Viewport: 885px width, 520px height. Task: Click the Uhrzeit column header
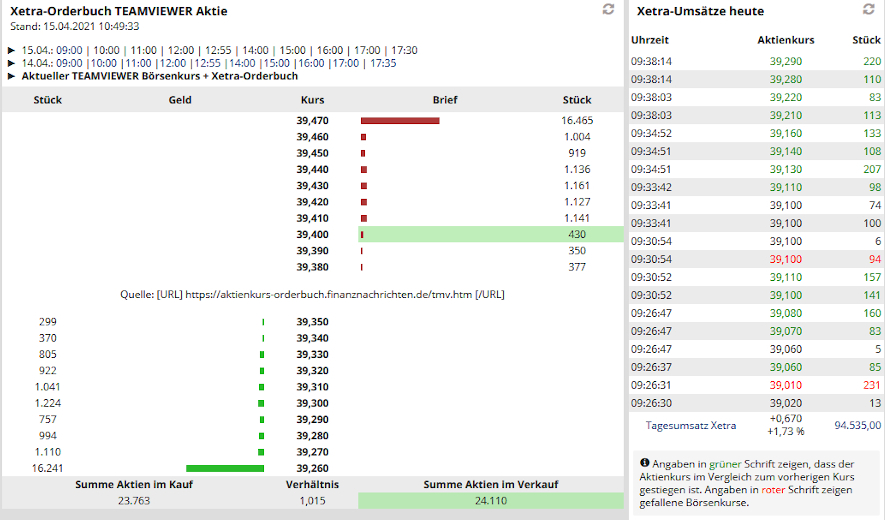(650, 40)
